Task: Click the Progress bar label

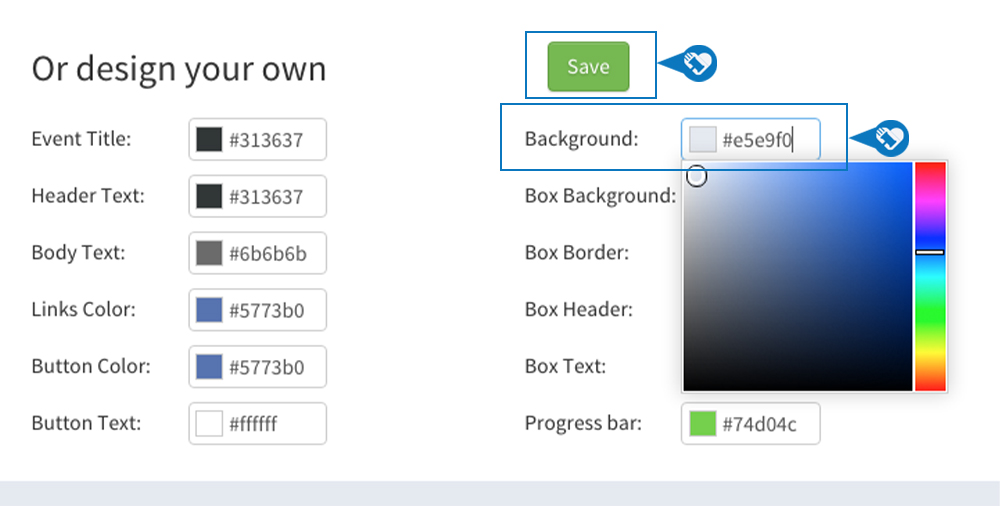Action: coord(583,422)
